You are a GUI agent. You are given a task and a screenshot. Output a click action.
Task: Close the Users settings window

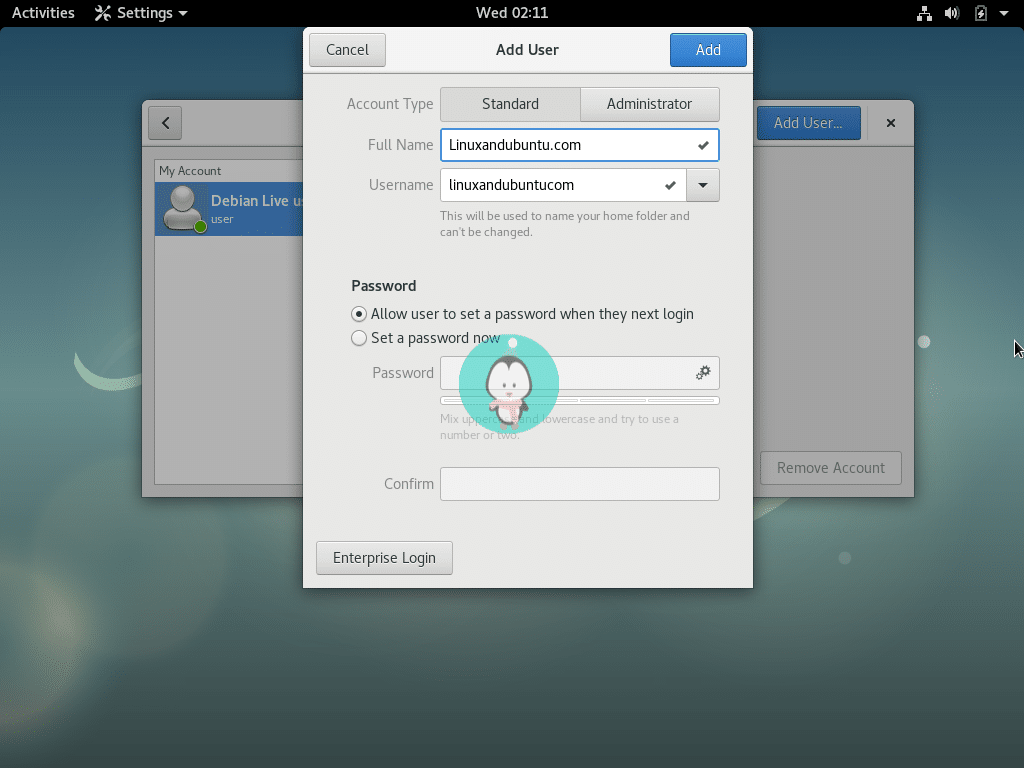(x=890, y=123)
